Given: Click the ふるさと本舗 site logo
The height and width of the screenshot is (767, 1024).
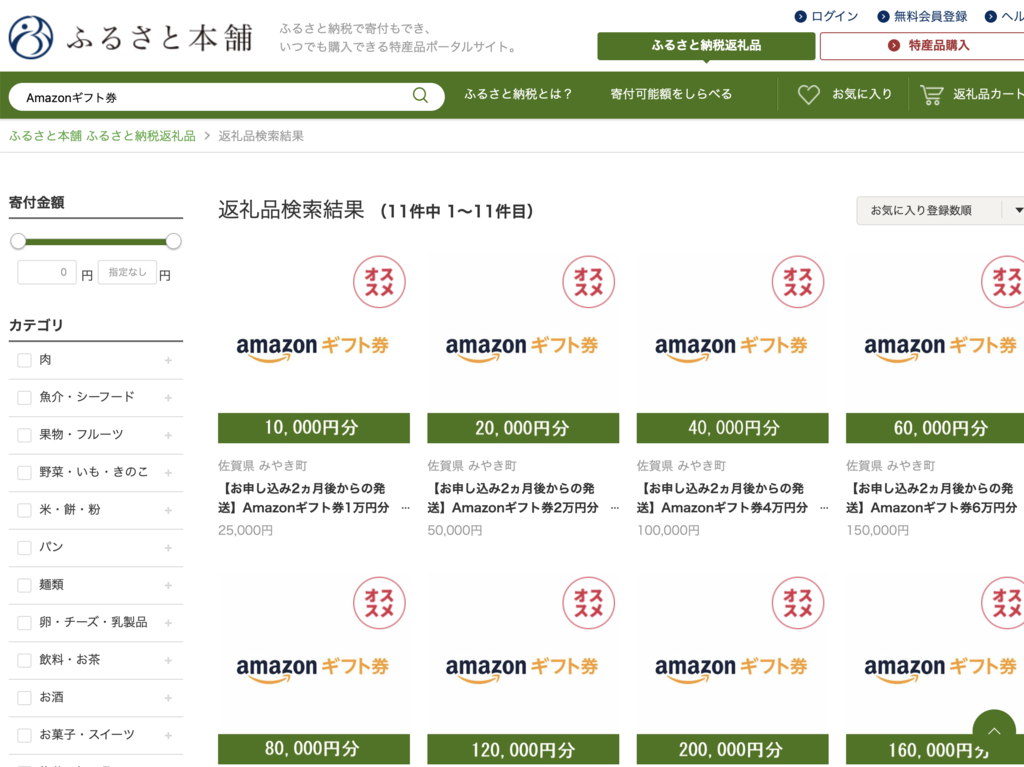Looking at the screenshot, I should click(131, 37).
